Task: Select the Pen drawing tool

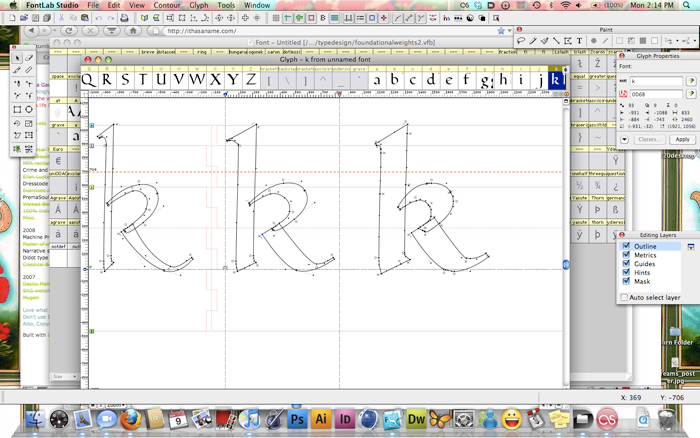Action: point(17,83)
